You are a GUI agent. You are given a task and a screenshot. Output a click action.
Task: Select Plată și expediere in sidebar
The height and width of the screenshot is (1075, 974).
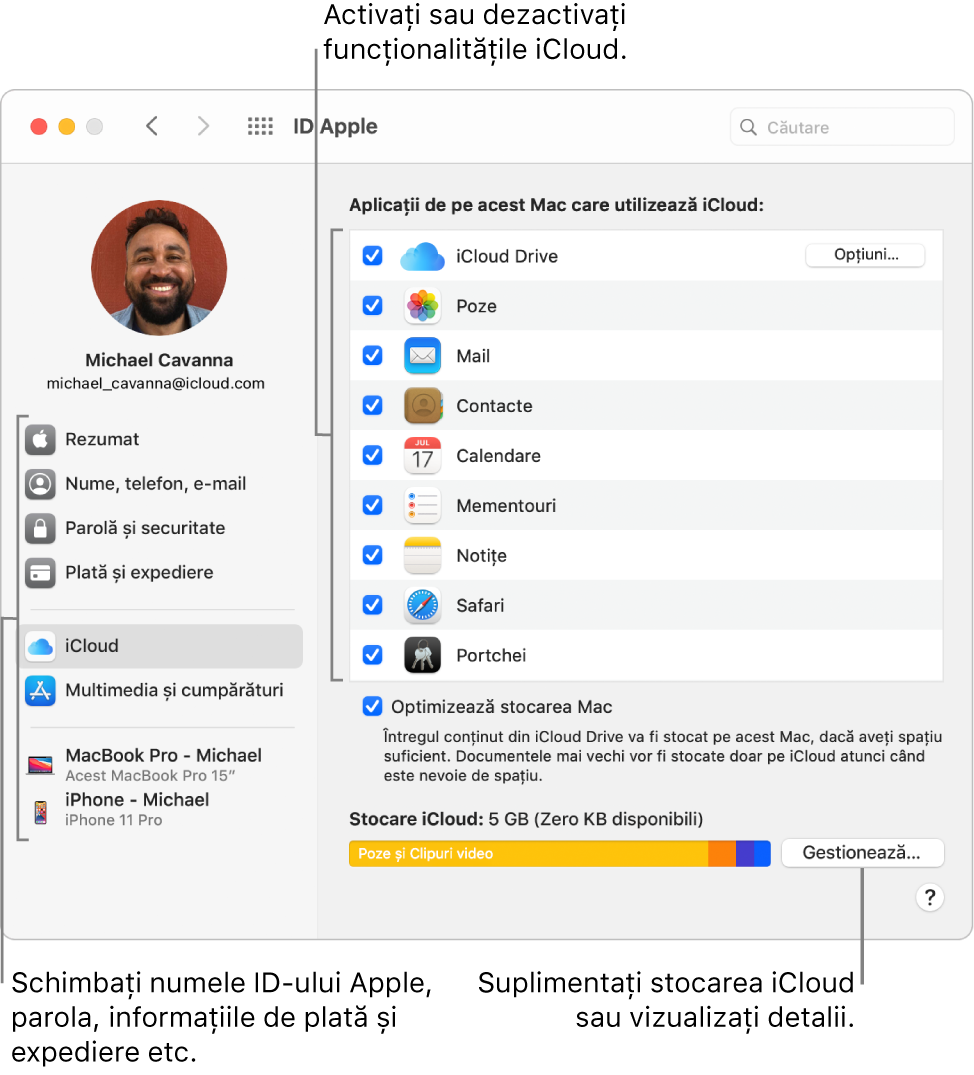click(x=162, y=573)
